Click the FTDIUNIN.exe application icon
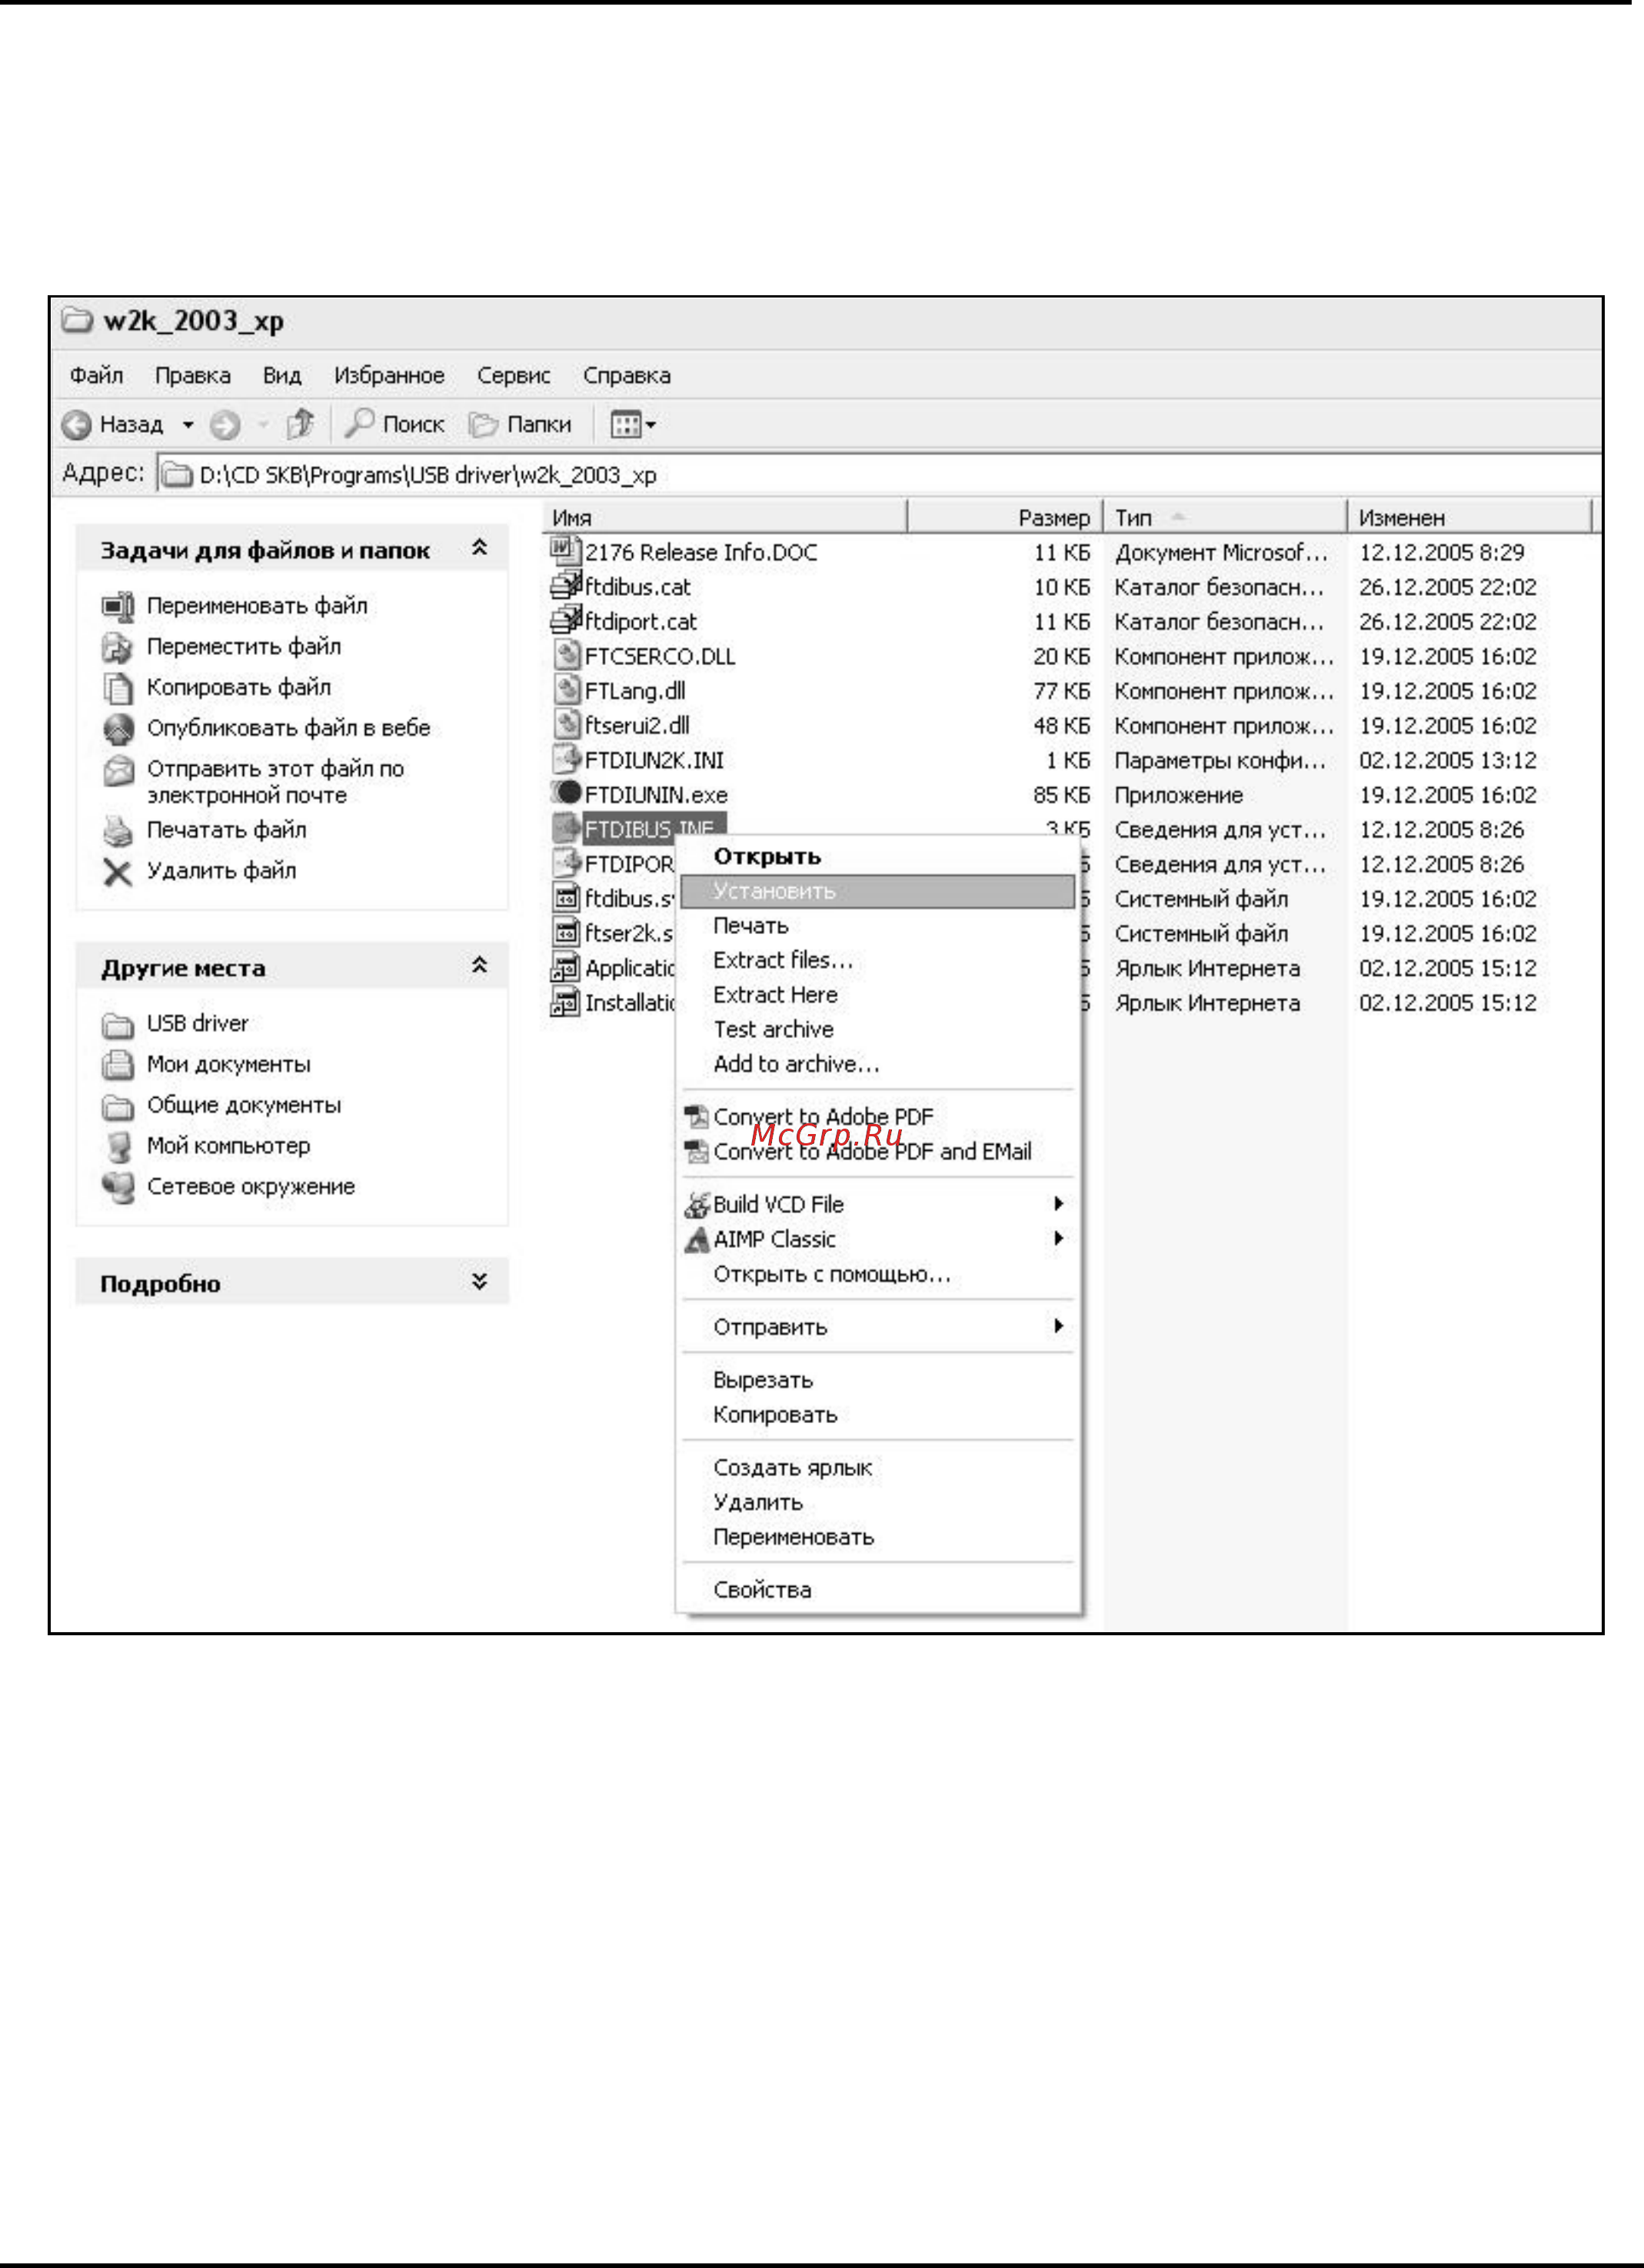This screenshot has height=2268, width=1644. pos(566,793)
